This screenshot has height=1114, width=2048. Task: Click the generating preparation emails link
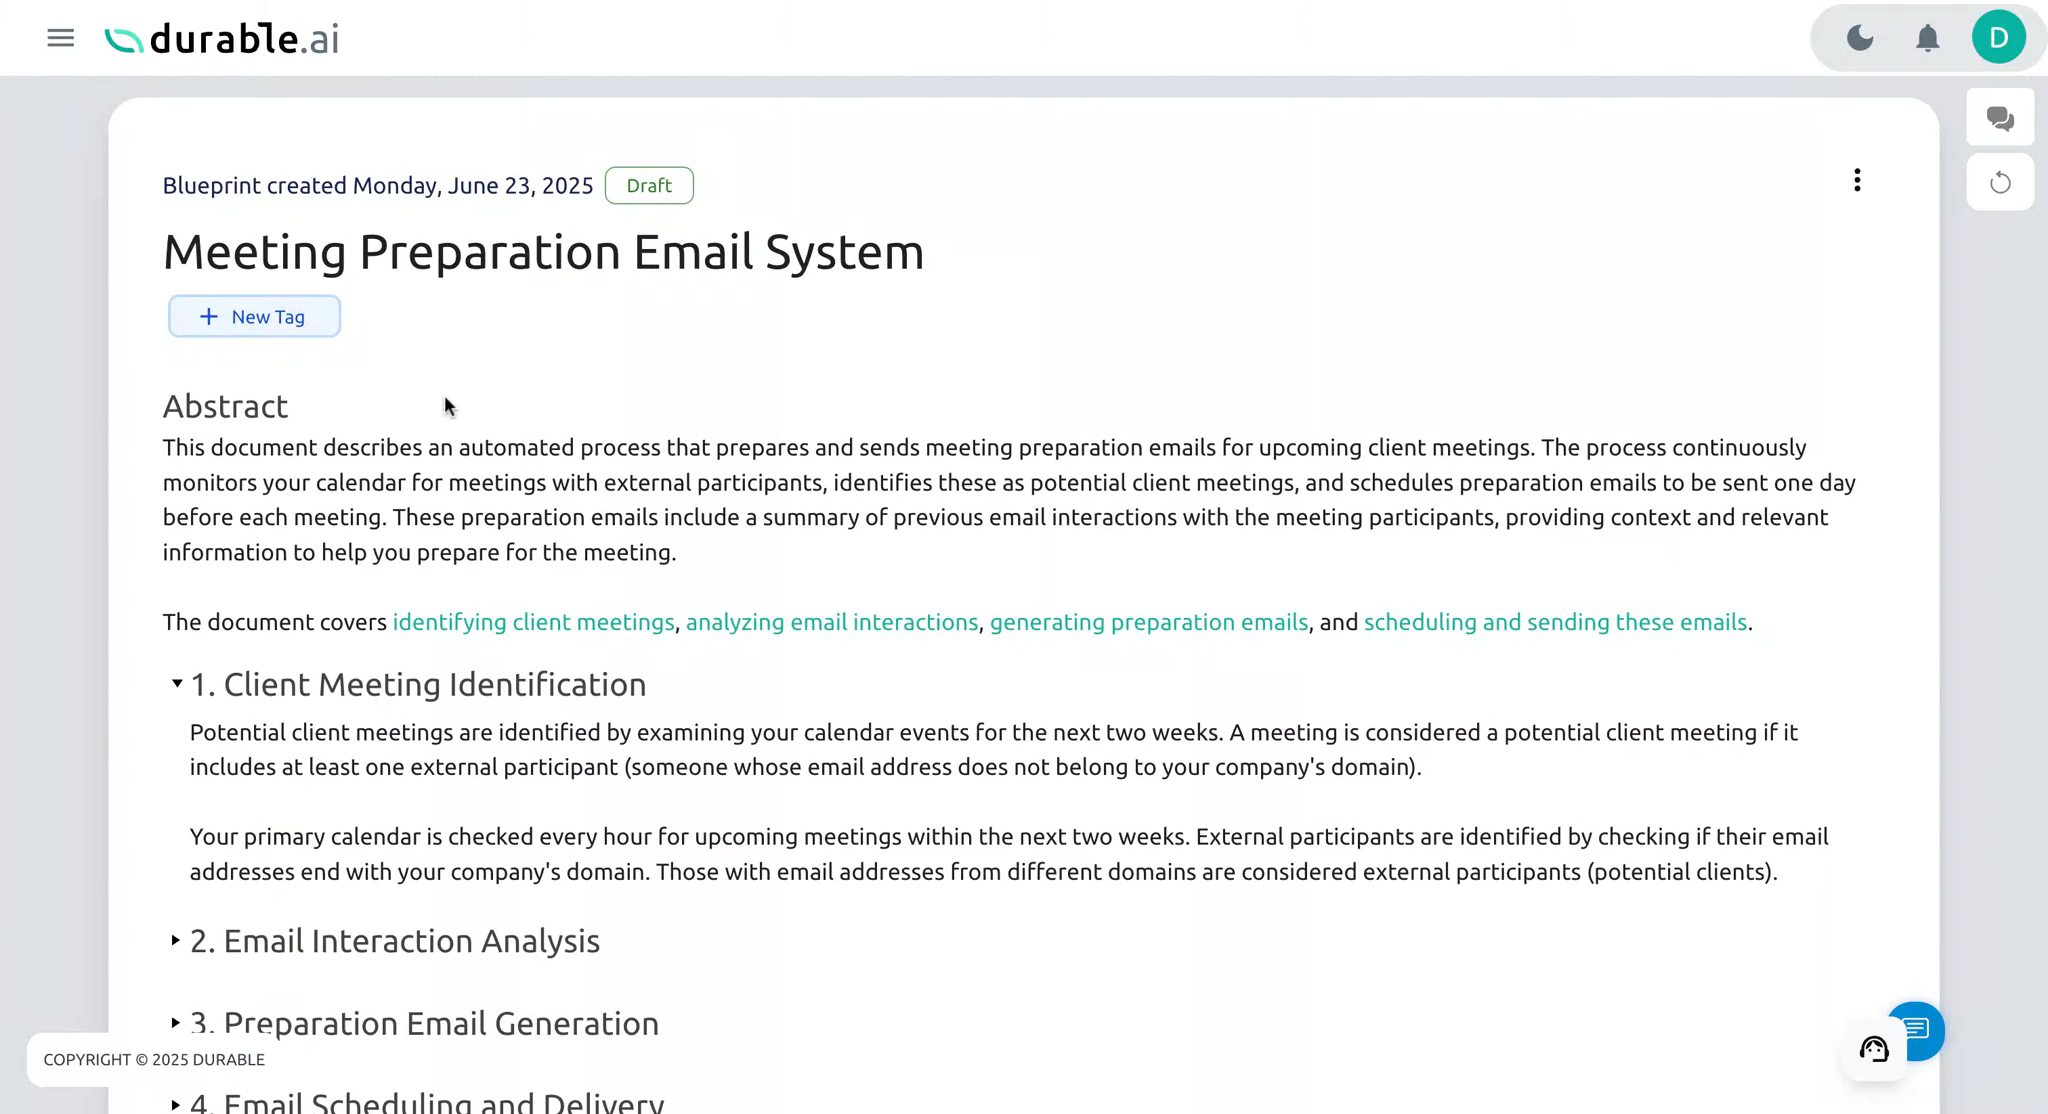[1149, 621]
